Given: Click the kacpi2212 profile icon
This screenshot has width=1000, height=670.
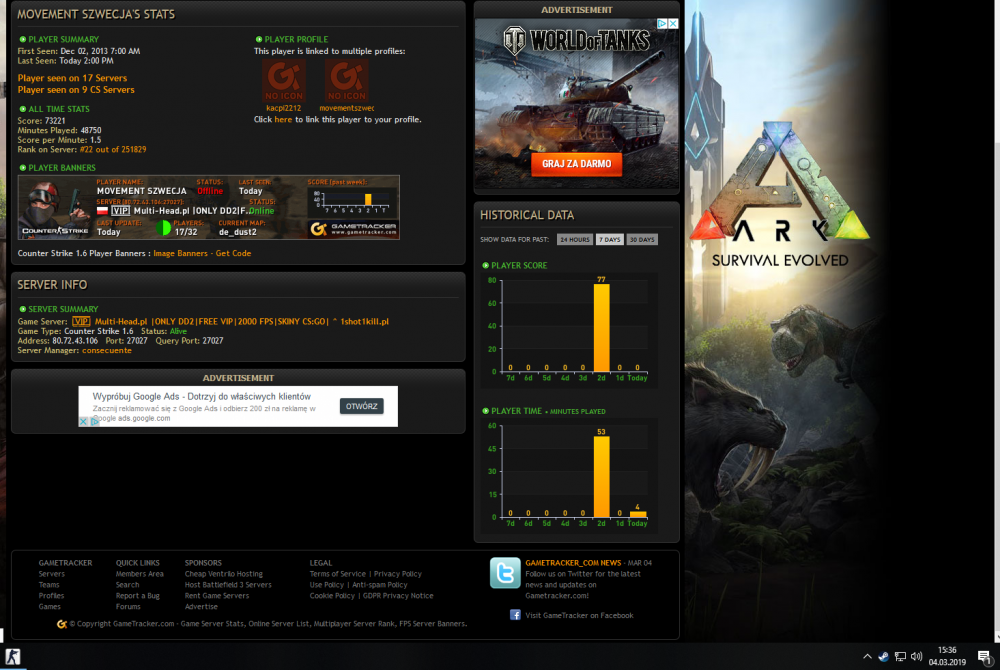Looking at the screenshot, I should [x=283, y=80].
